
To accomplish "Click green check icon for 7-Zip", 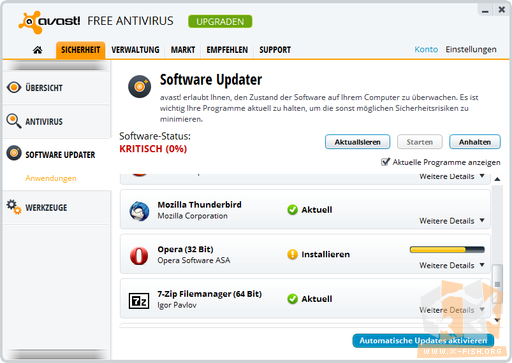I will 292,299.
